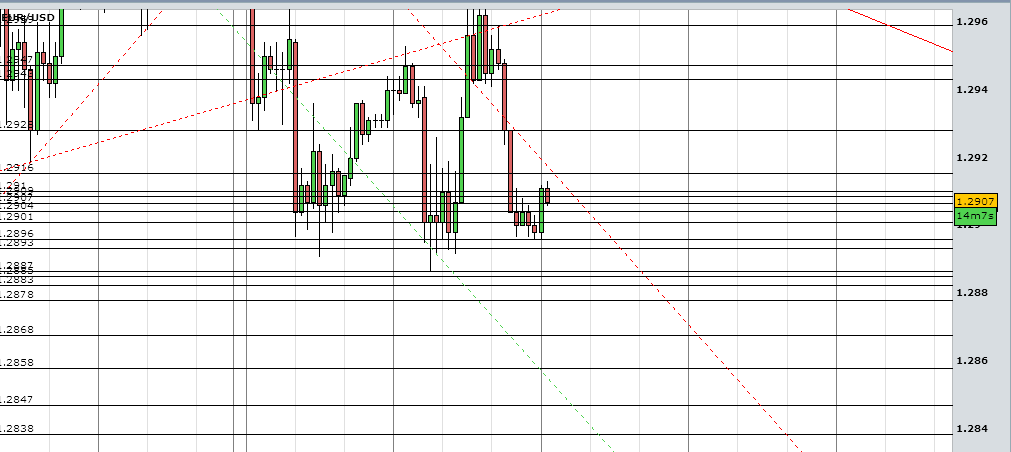This screenshot has height=452, width=1011.
Task: Click the 1.292 price axis label
Action: pyautogui.click(x=972, y=157)
